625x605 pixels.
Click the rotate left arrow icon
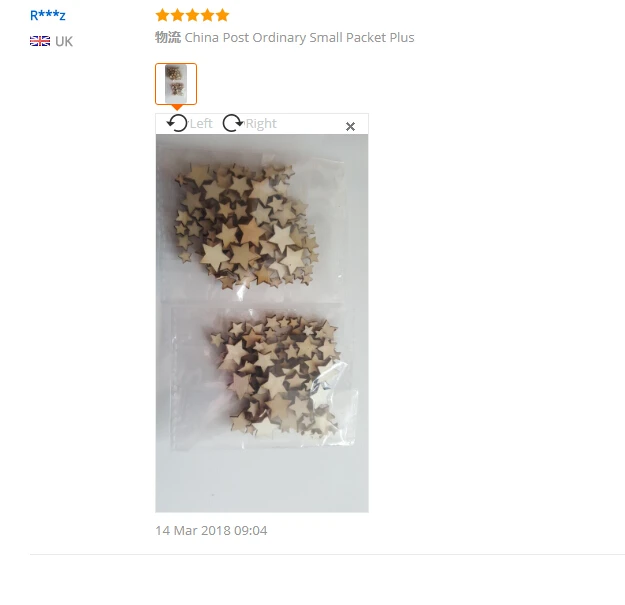click(177, 123)
